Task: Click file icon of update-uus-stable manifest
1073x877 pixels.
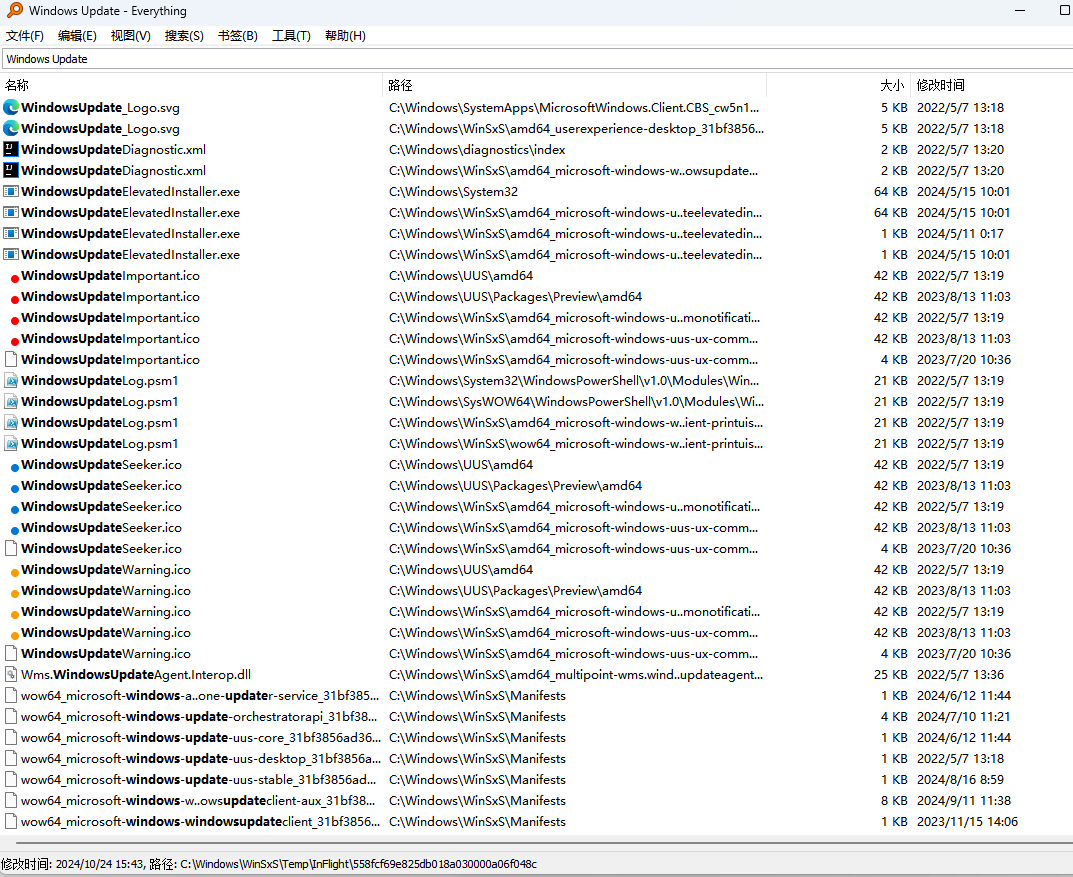Action: pos(11,779)
